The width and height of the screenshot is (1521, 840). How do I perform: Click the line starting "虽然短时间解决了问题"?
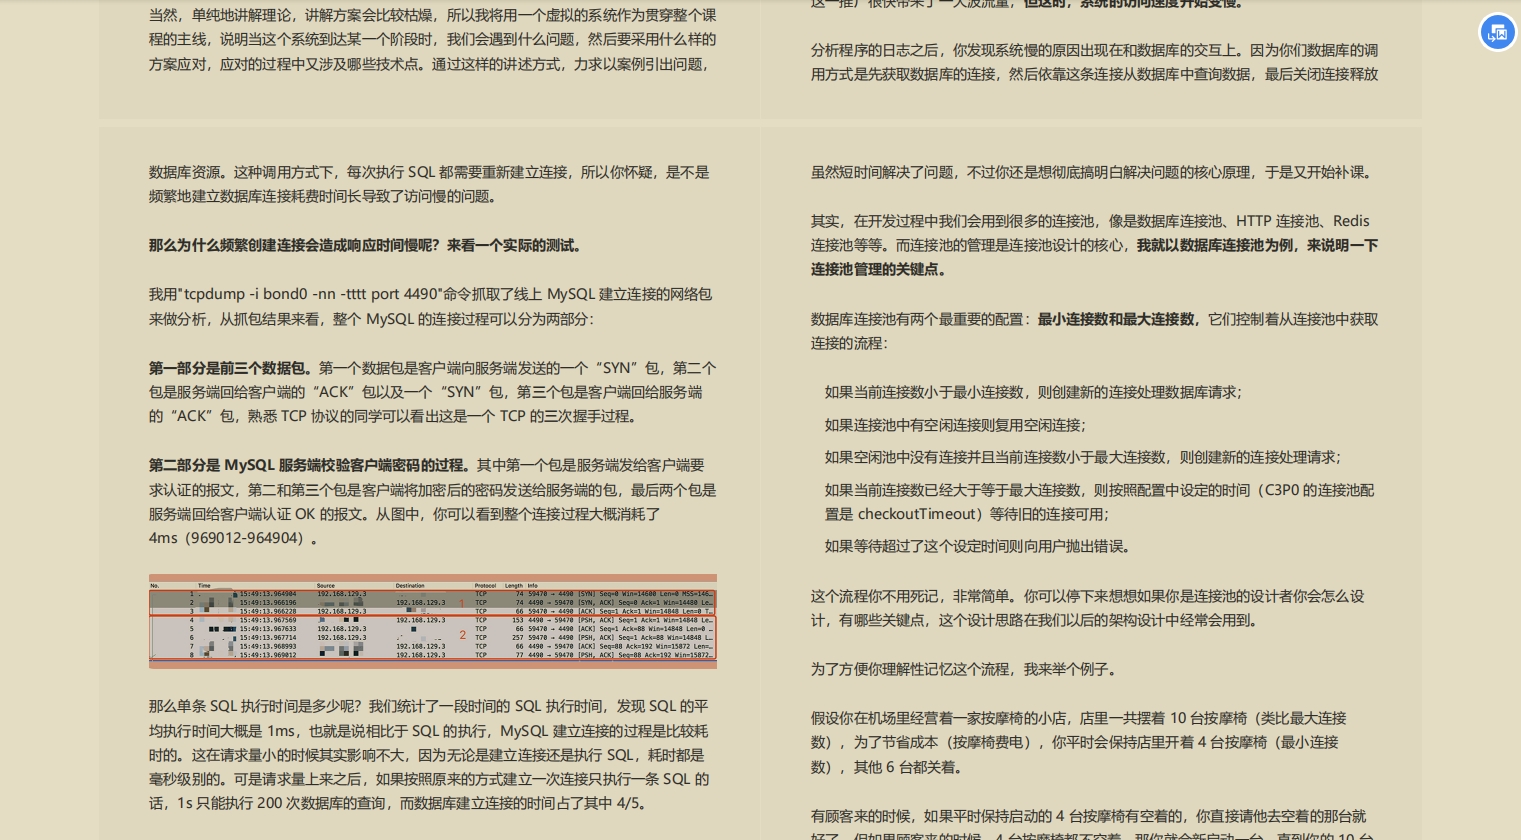click(1095, 172)
